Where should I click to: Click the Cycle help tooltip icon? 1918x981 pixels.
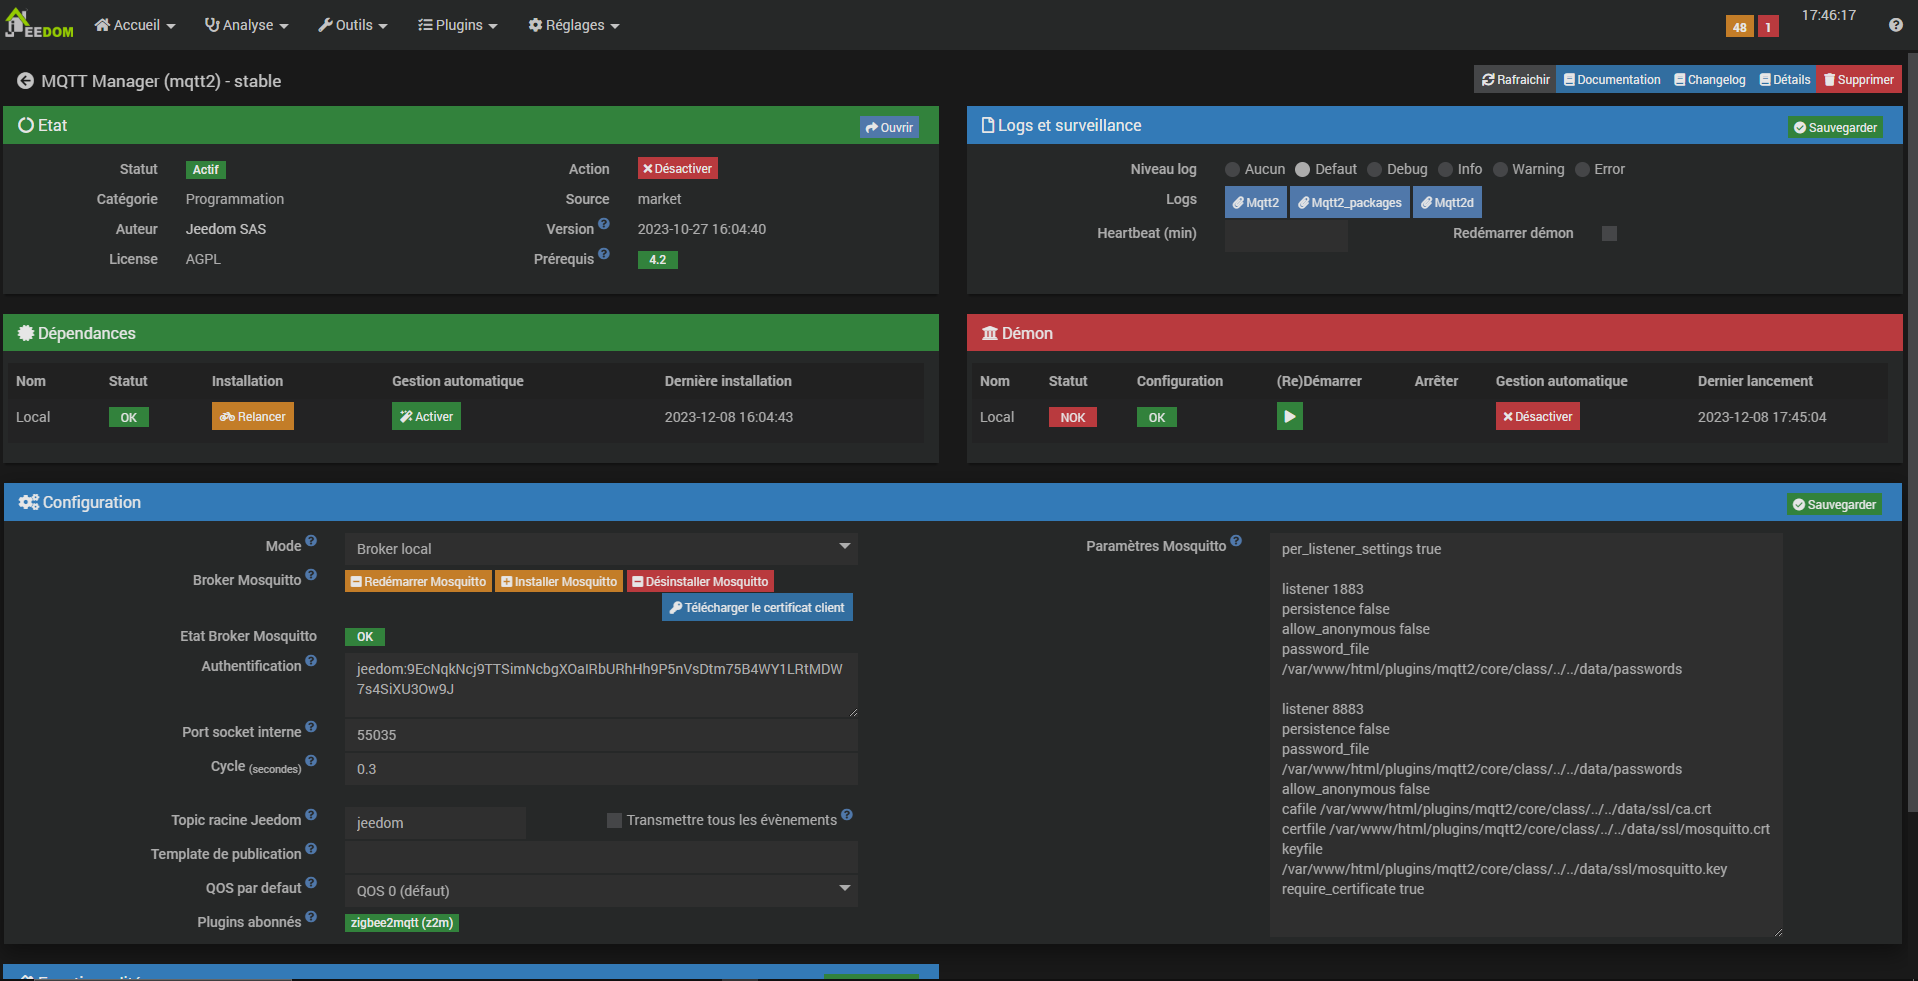pos(311,761)
